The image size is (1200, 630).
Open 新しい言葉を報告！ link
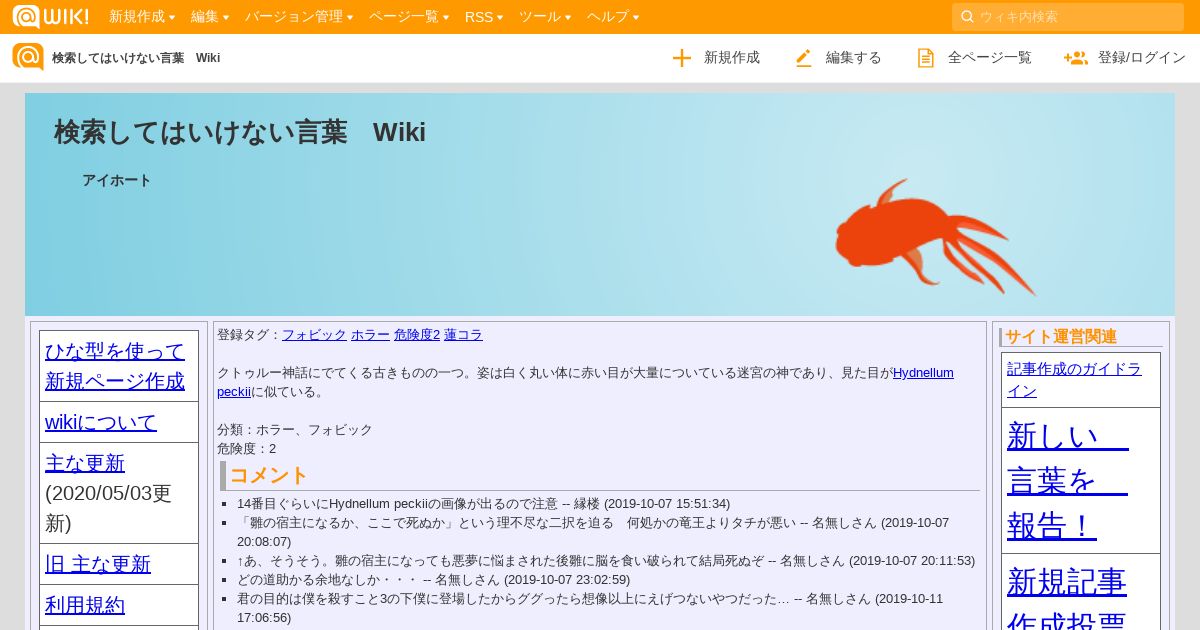click(1068, 480)
